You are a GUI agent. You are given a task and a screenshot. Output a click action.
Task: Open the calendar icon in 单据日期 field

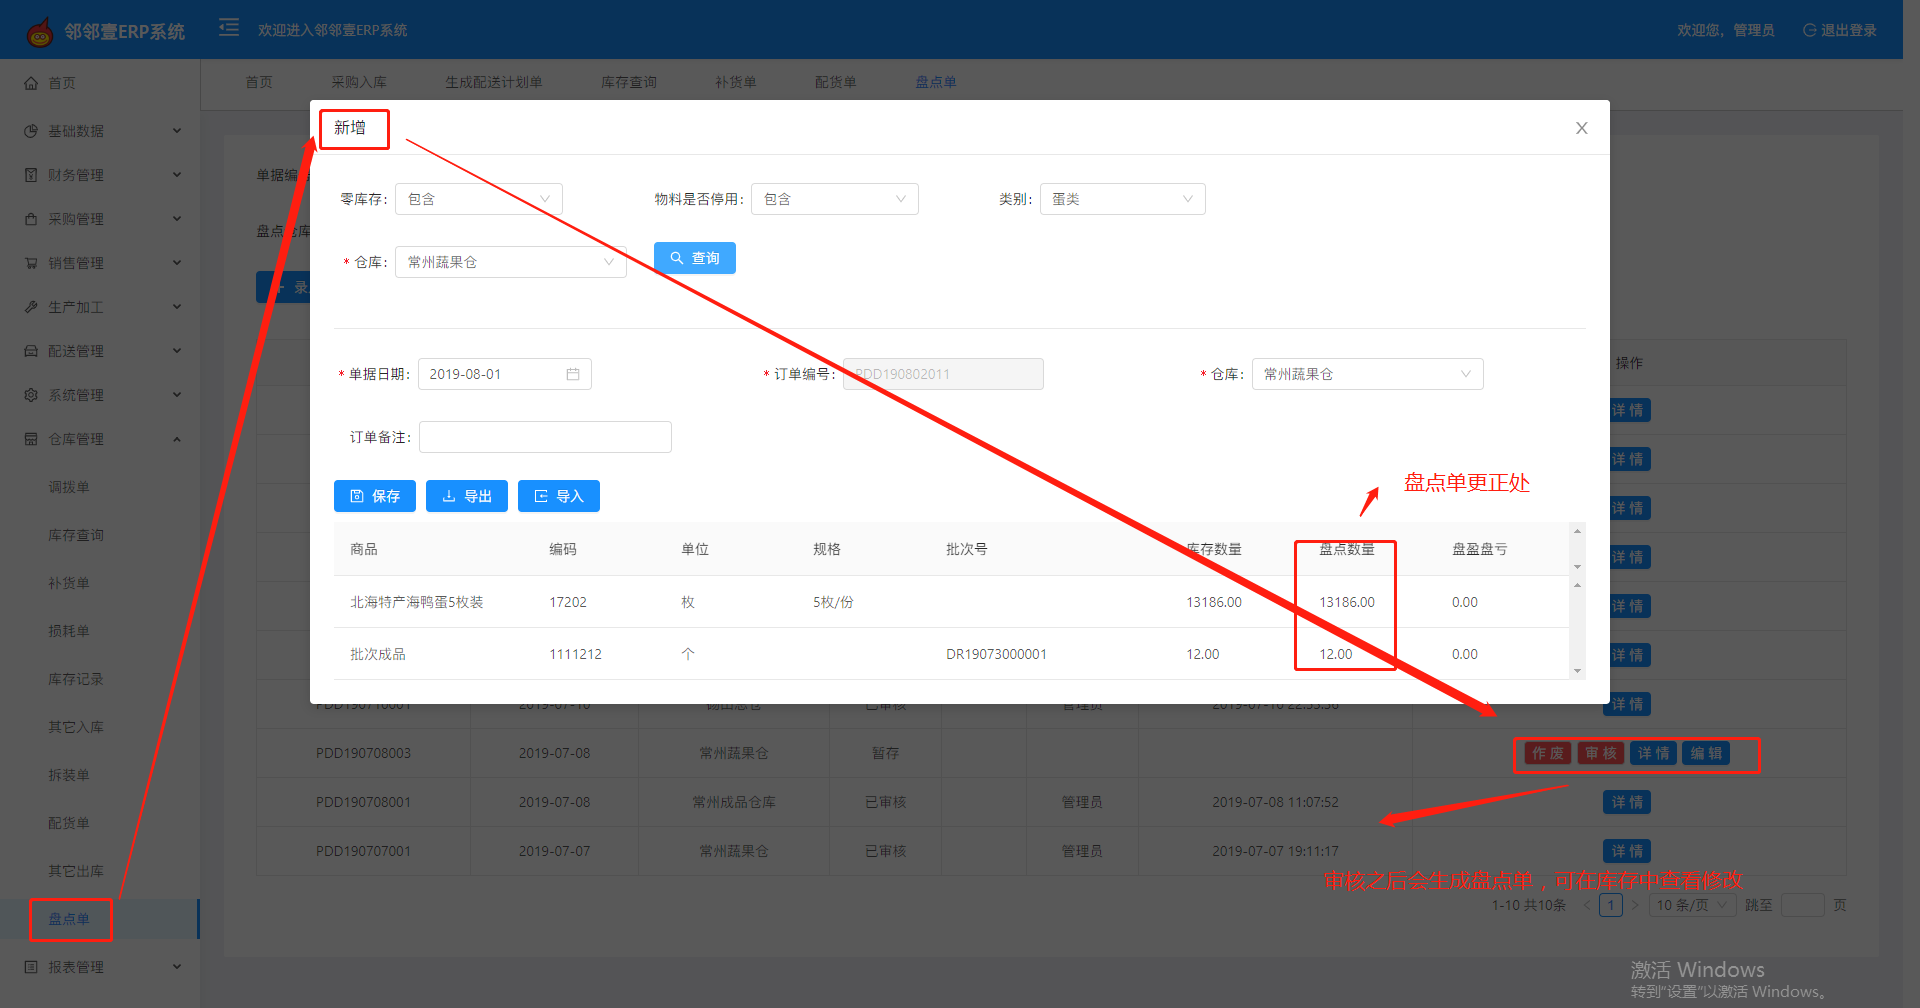(573, 374)
